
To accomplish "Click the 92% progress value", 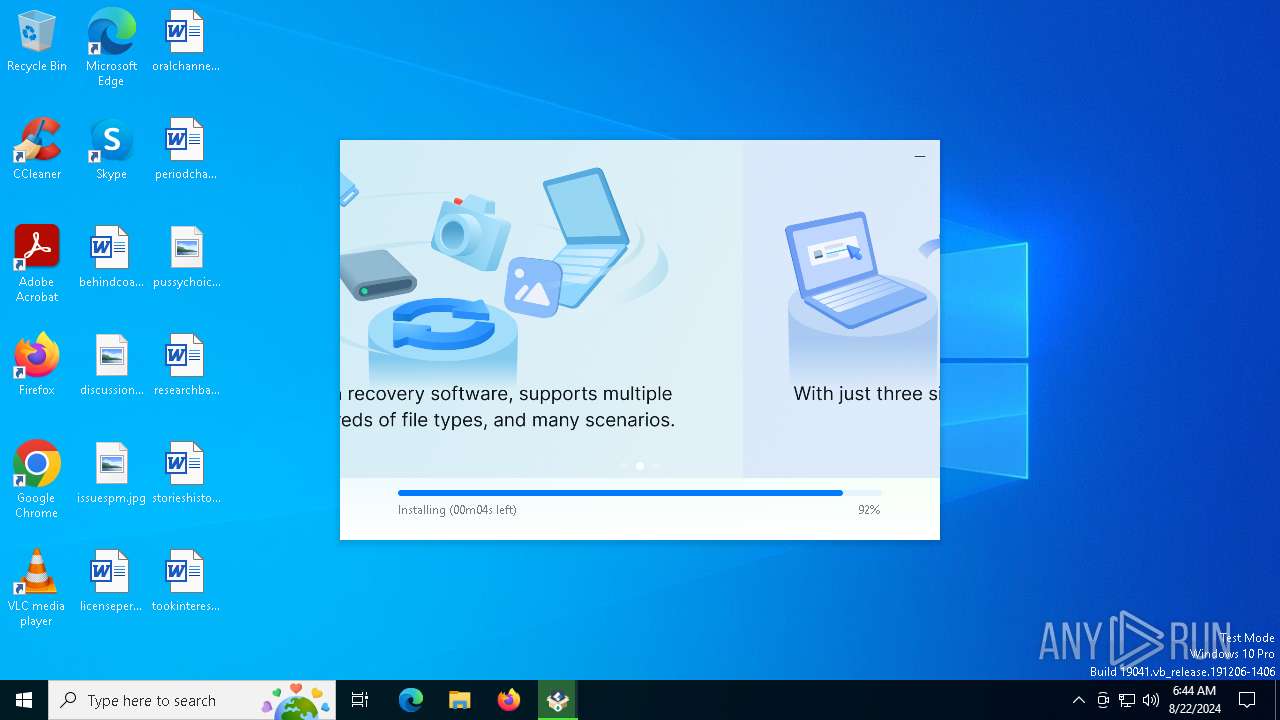I will pyautogui.click(x=869, y=510).
